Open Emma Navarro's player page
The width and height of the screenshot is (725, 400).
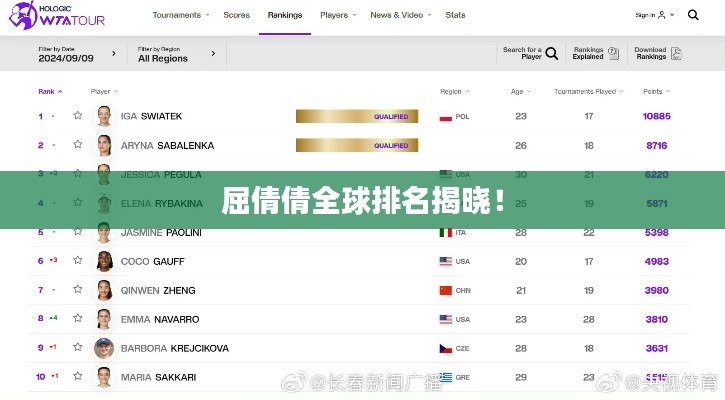coord(160,320)
